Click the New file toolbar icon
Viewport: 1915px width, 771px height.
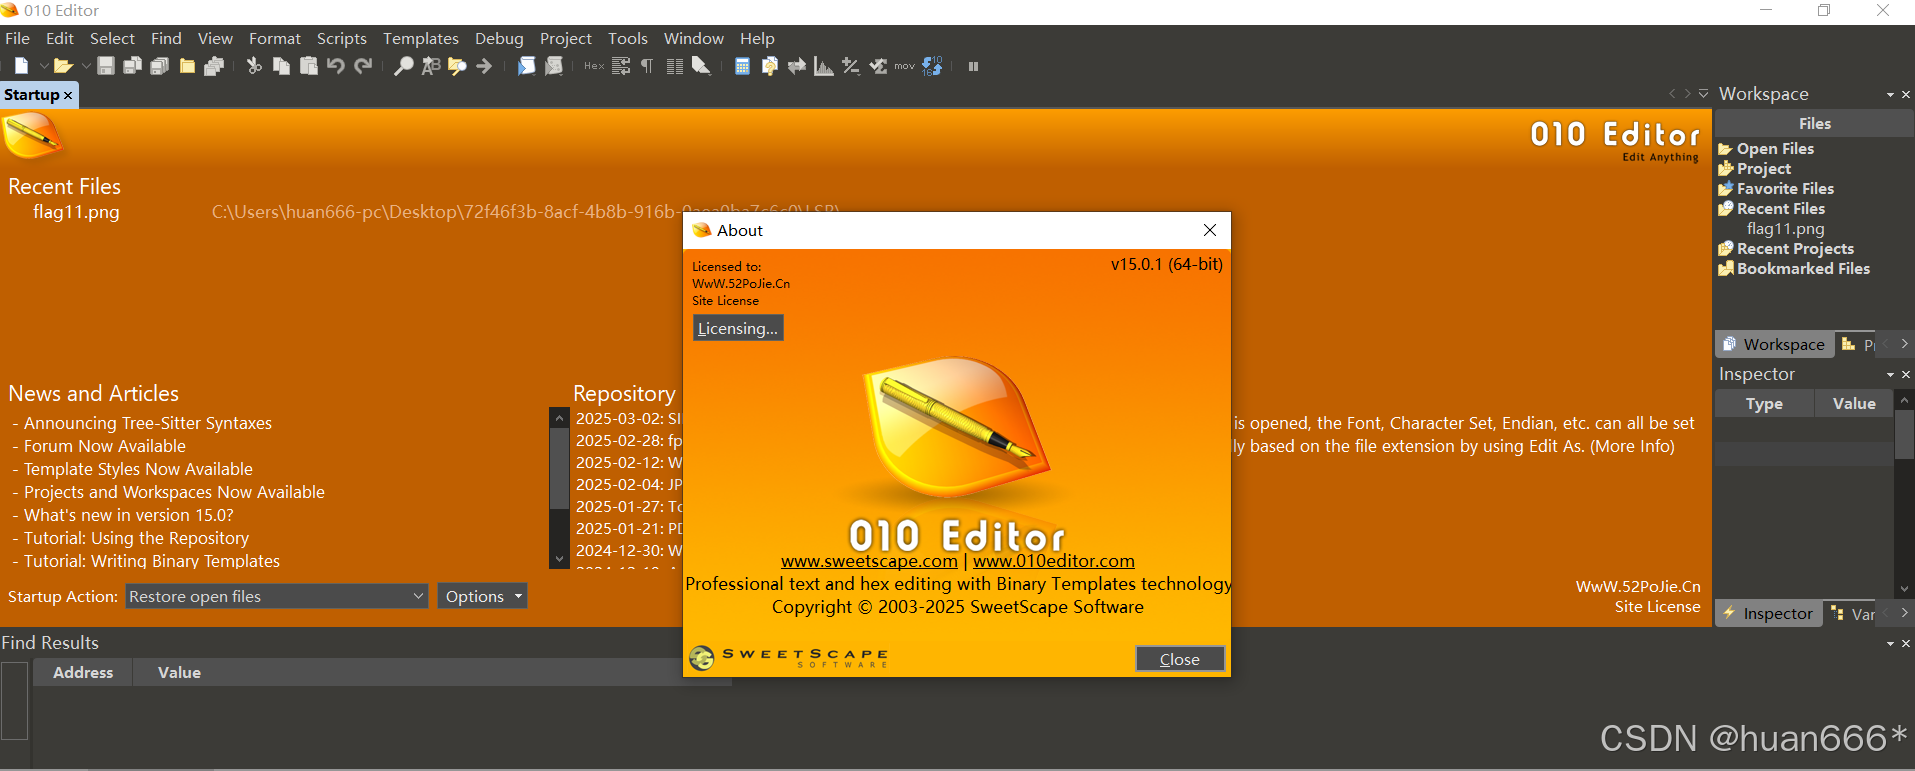point(21,66)
